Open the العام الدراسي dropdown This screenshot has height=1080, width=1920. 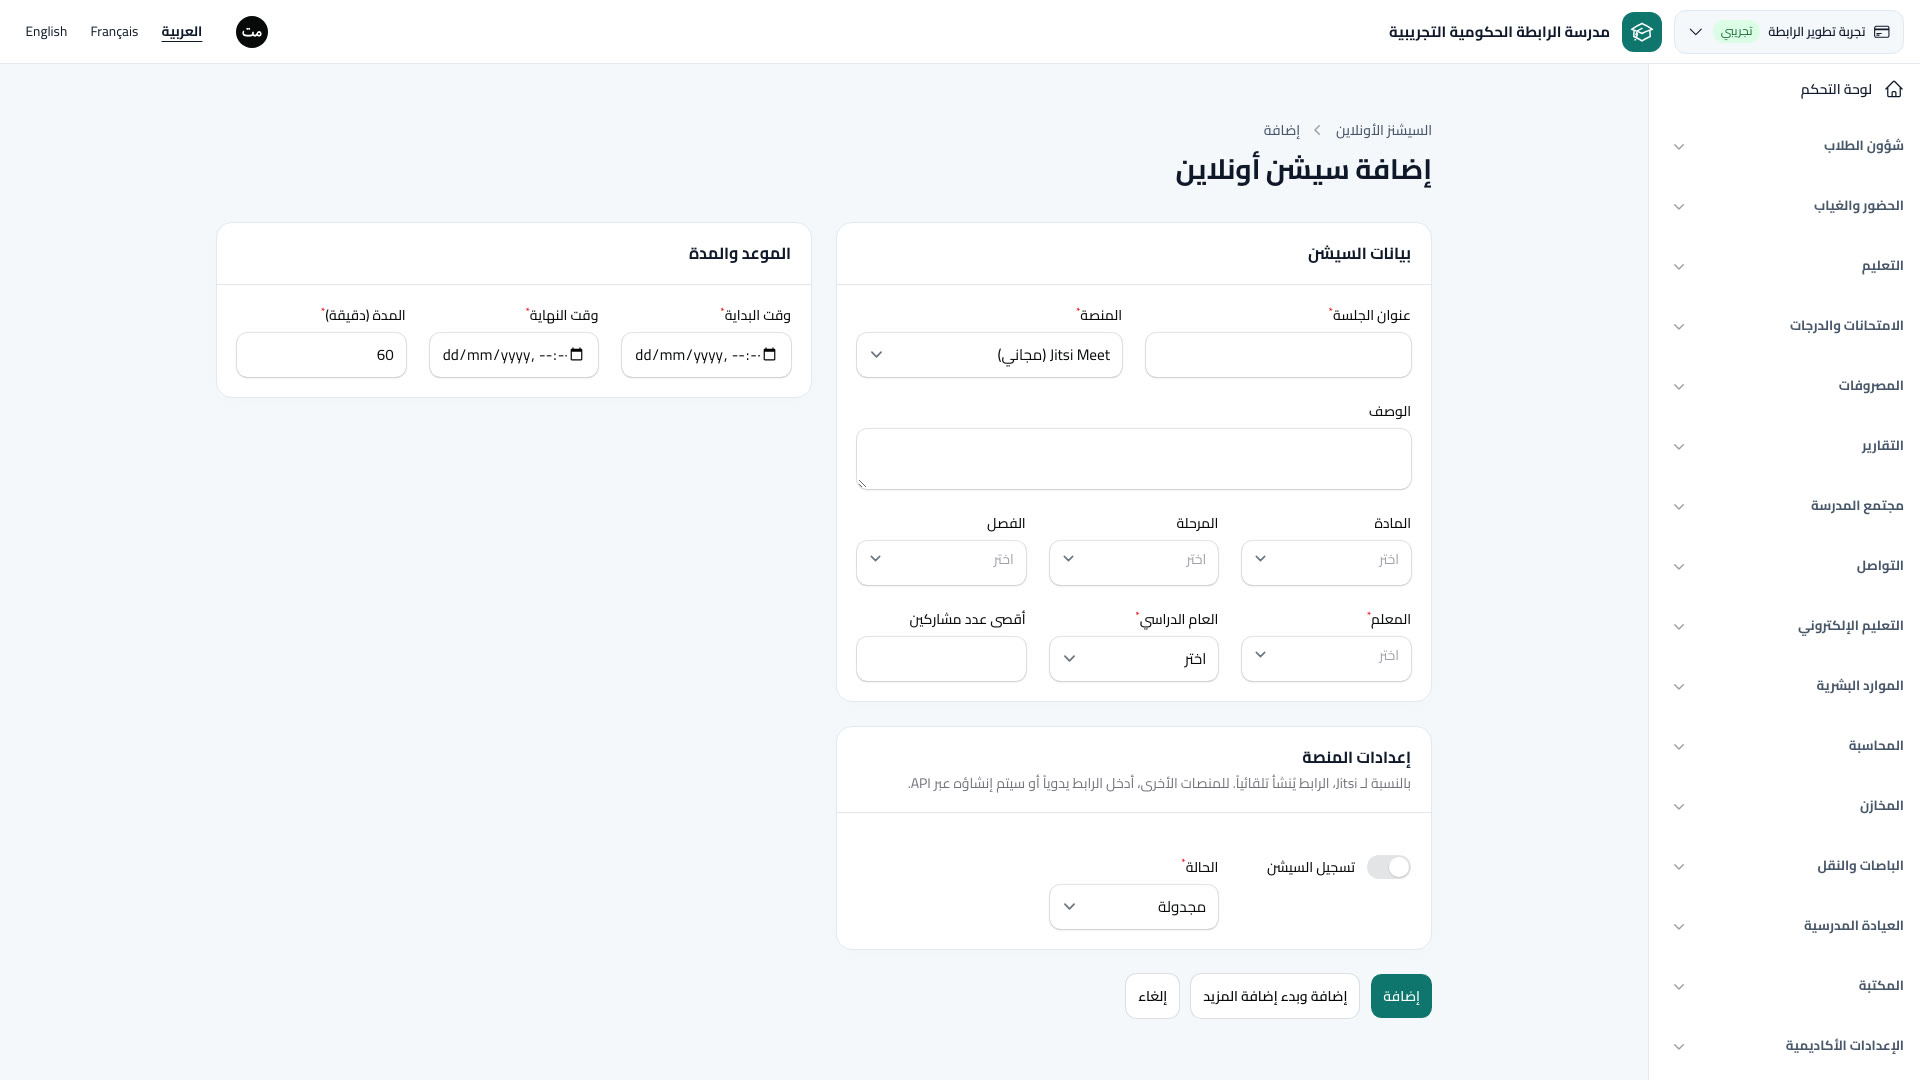pos(1134,659)
